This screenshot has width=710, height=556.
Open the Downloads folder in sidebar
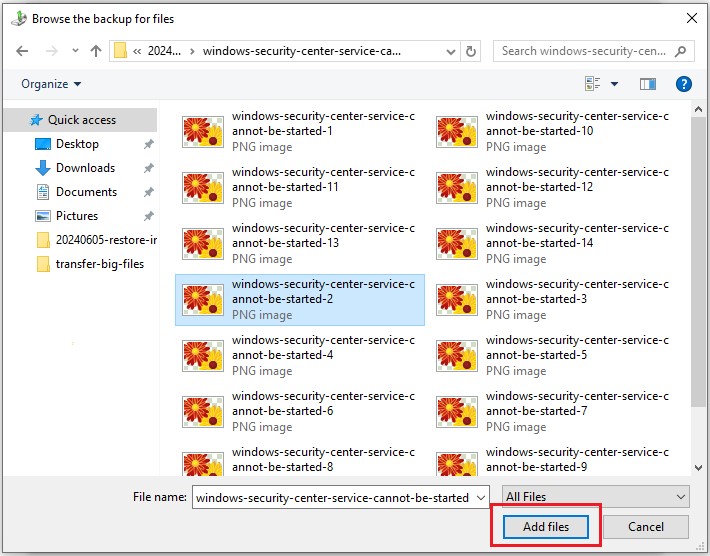point(85,168)
